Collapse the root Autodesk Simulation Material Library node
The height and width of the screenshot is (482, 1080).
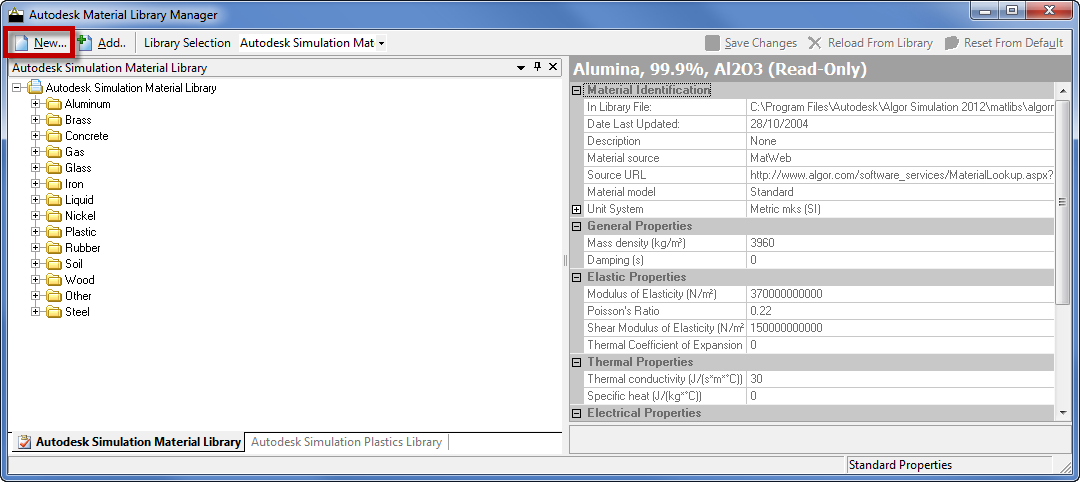(17, 88)
